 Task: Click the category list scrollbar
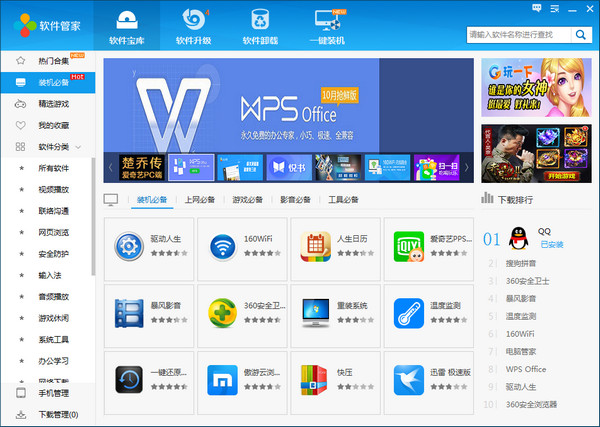click(x=93, y=216)
